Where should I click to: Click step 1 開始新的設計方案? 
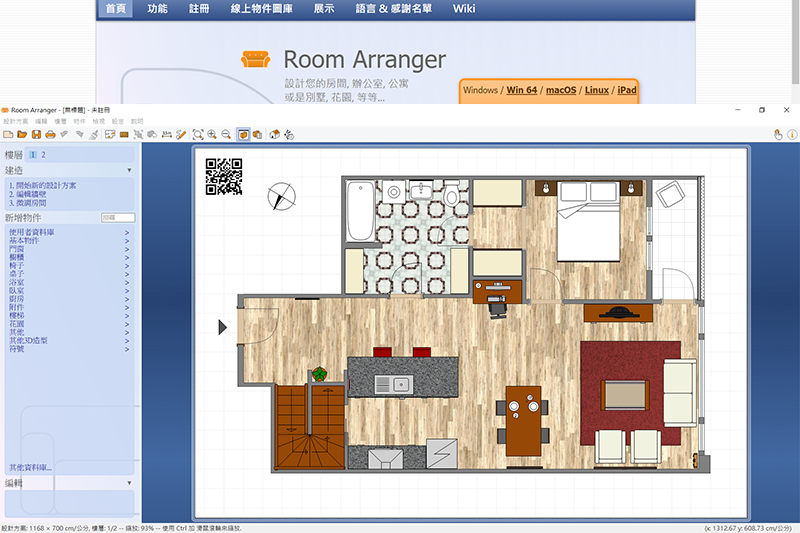coord(42,186)
